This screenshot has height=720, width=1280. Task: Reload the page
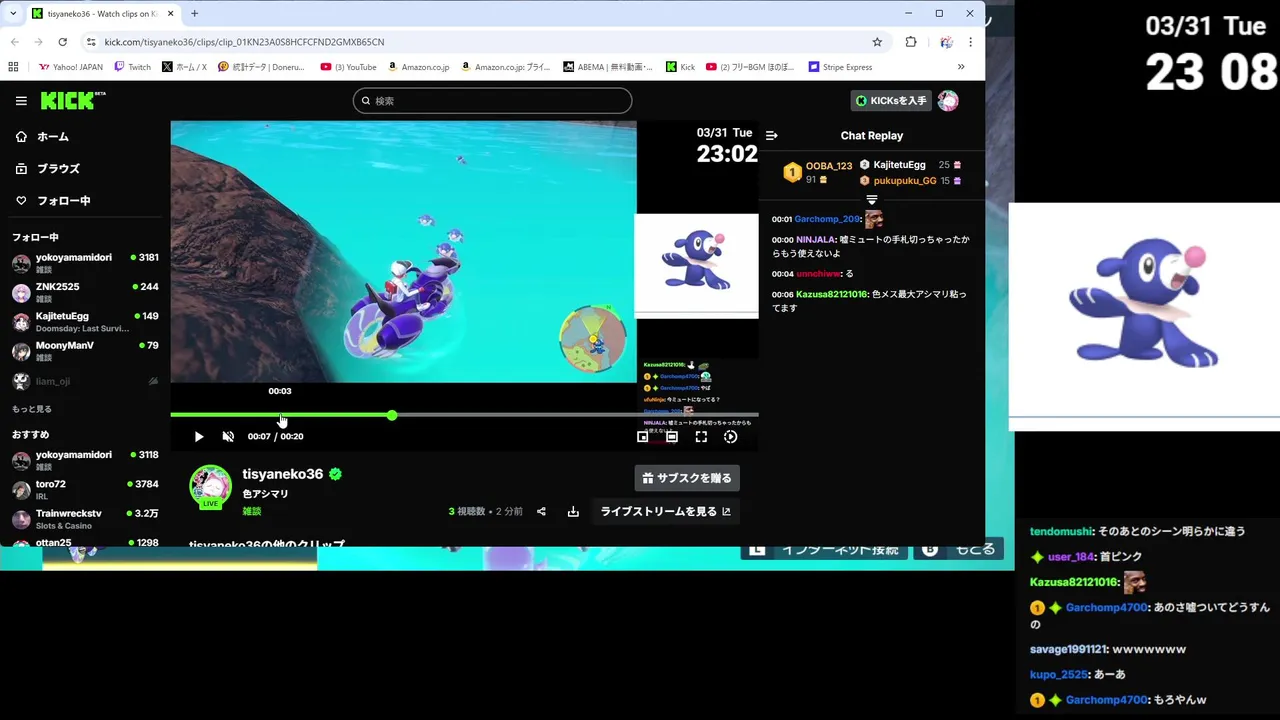62,42
